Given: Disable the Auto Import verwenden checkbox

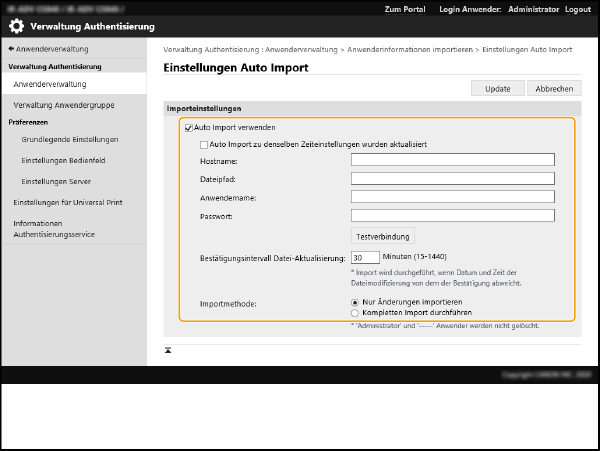Looking at the screenshot, I should click(188, 128).
